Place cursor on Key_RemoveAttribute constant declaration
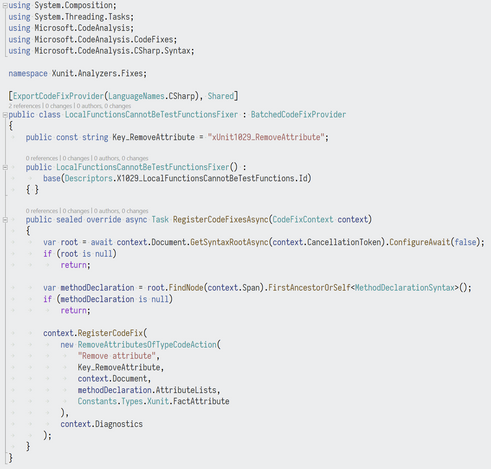491x469 pixels. pyautogui.click(x=153, y=137)
